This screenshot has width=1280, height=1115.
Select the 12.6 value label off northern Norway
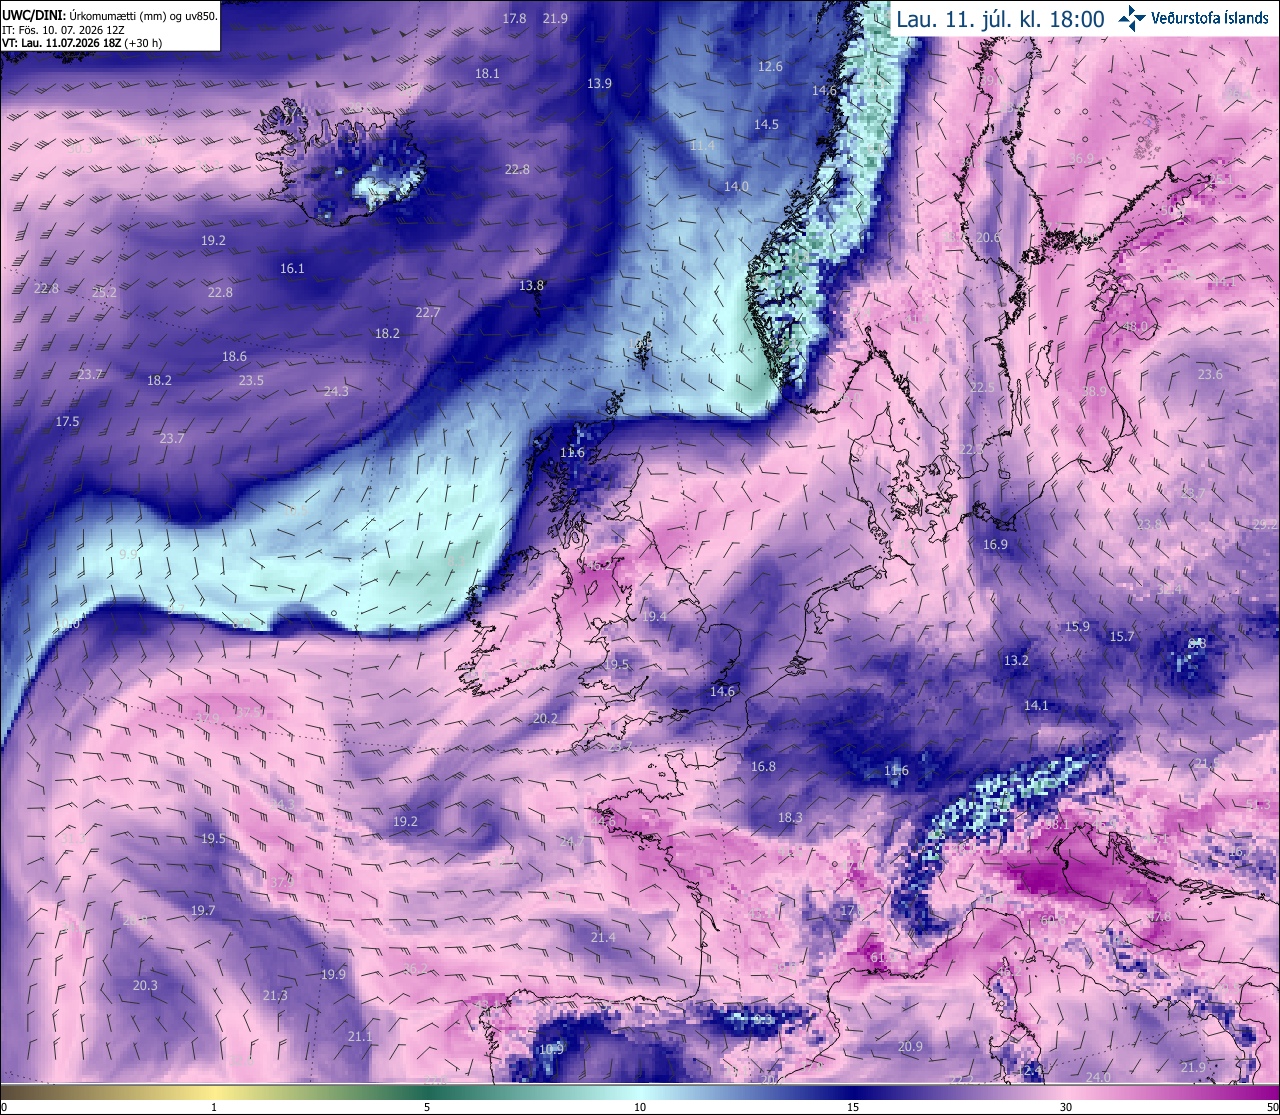[x=770, y=66]
